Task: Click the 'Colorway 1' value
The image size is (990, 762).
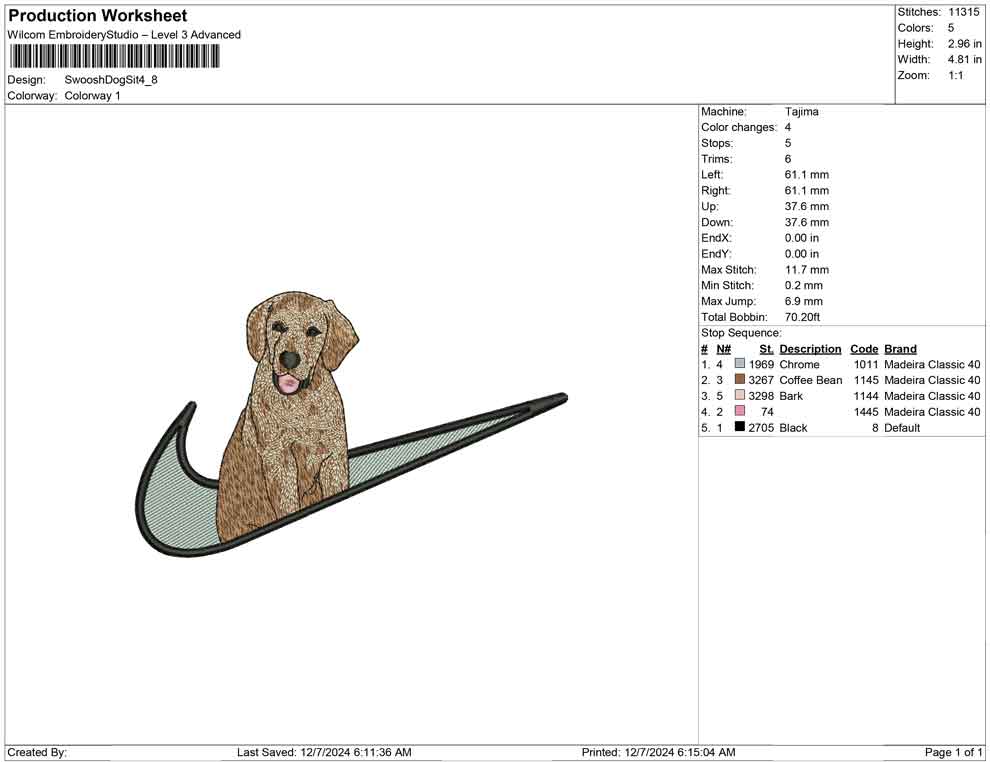Action: pos(92,96)
